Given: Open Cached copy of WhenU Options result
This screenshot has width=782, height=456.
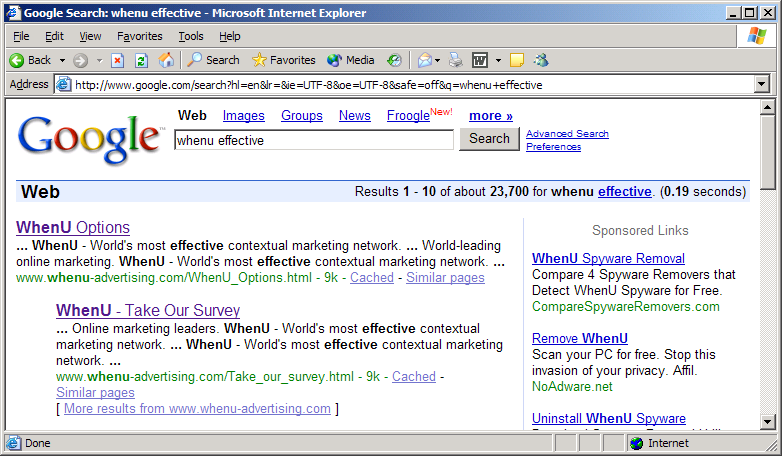Looking at the screenshot, I should click(x=372, y=277).
